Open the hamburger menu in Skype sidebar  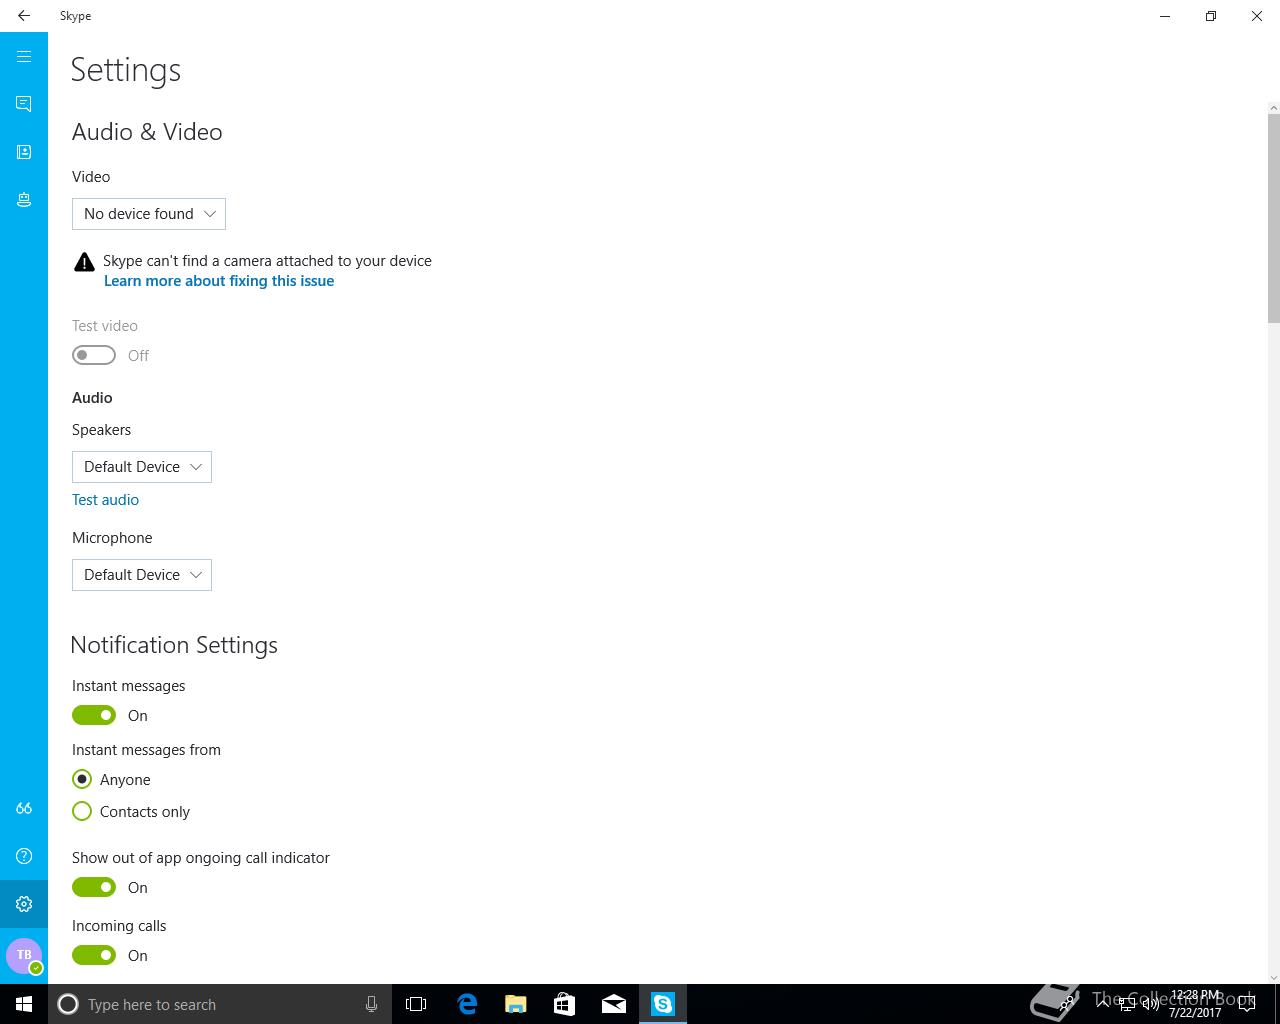(x=24, y=56)
